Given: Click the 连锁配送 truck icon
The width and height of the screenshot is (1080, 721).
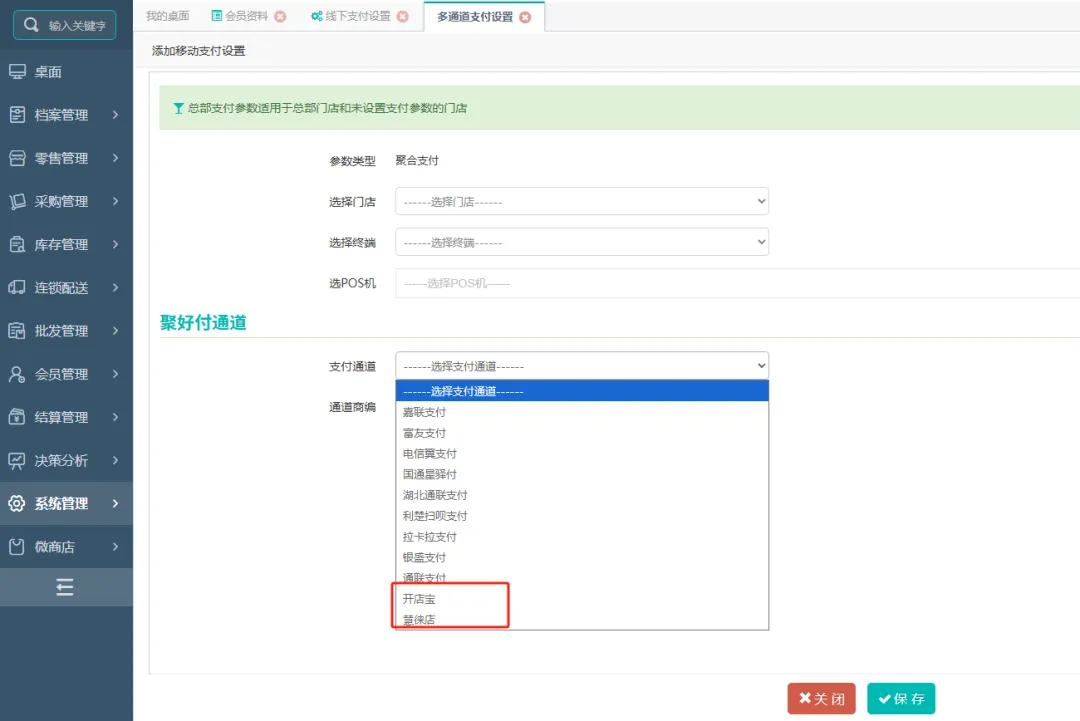Looking at the screenshot, I should pyautogui.click(x=17, y=288).
